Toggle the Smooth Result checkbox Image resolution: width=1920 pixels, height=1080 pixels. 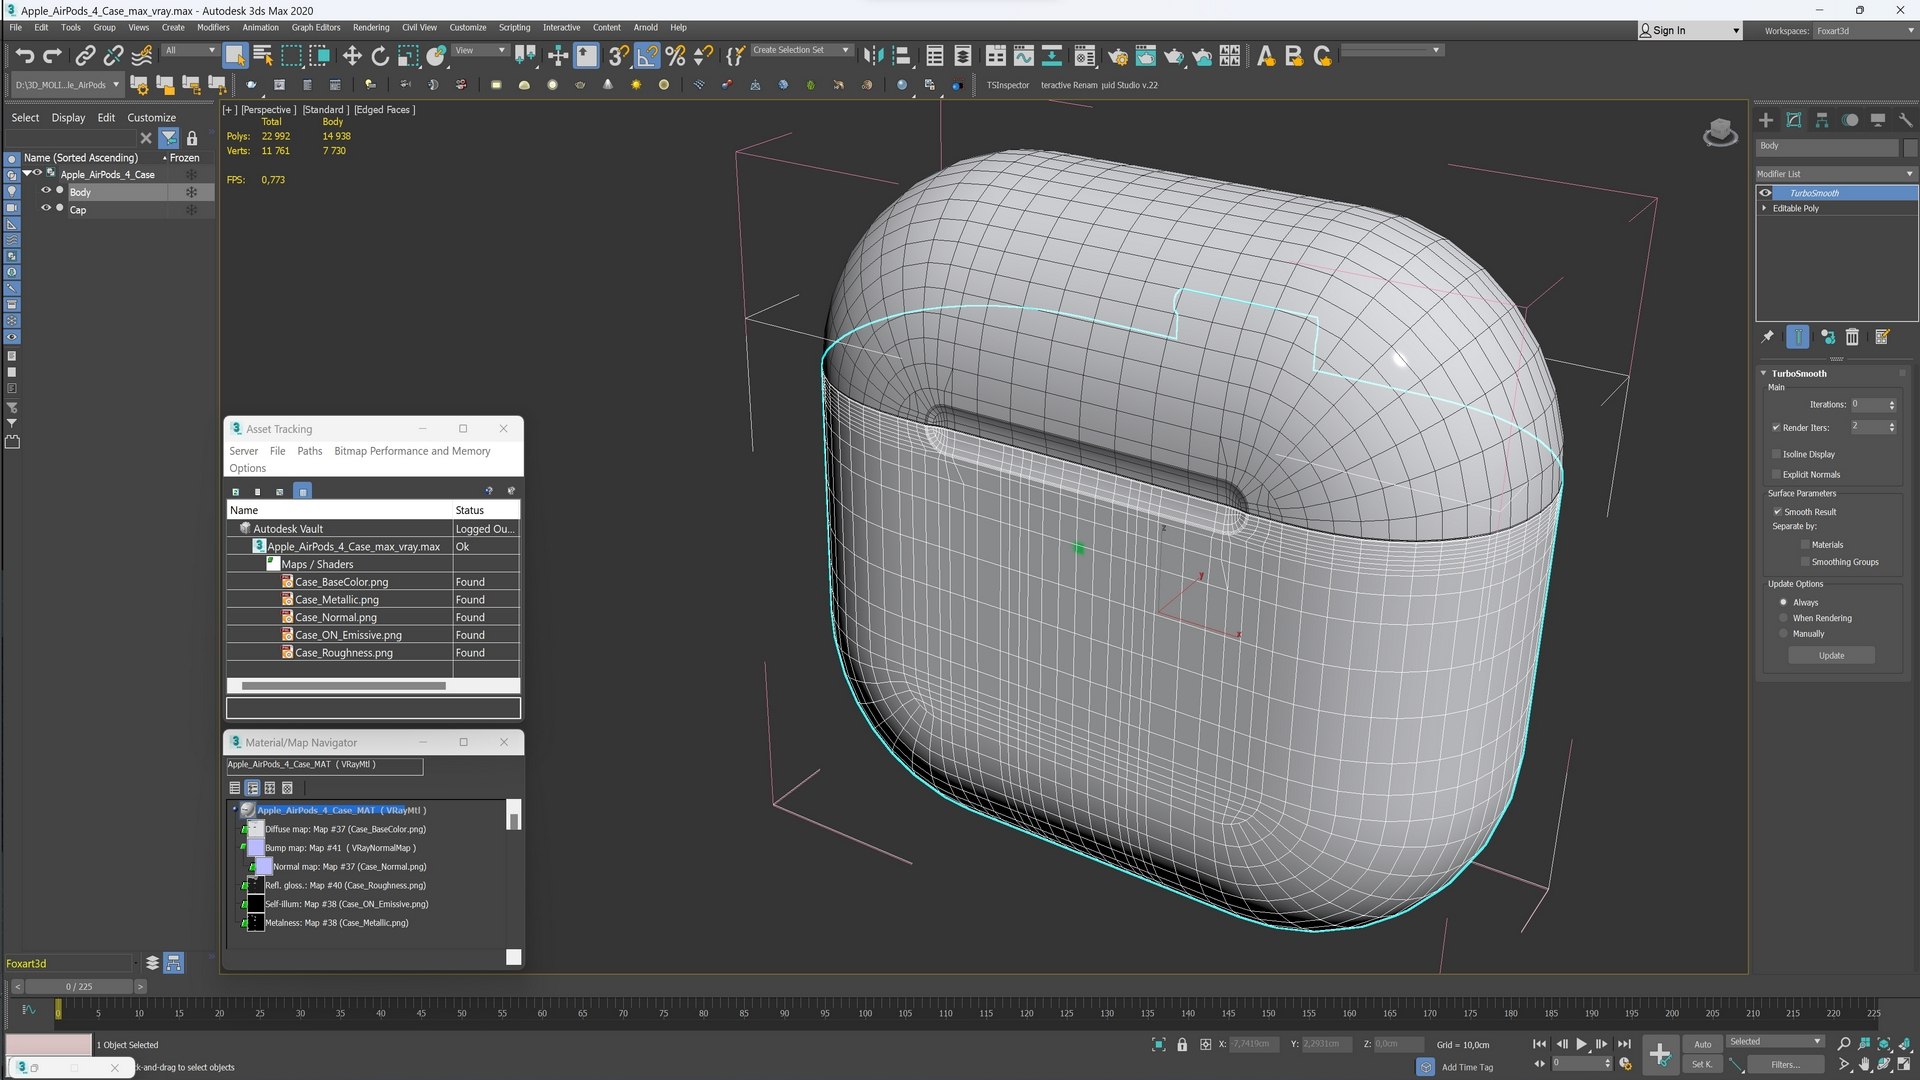[1777, 512]
